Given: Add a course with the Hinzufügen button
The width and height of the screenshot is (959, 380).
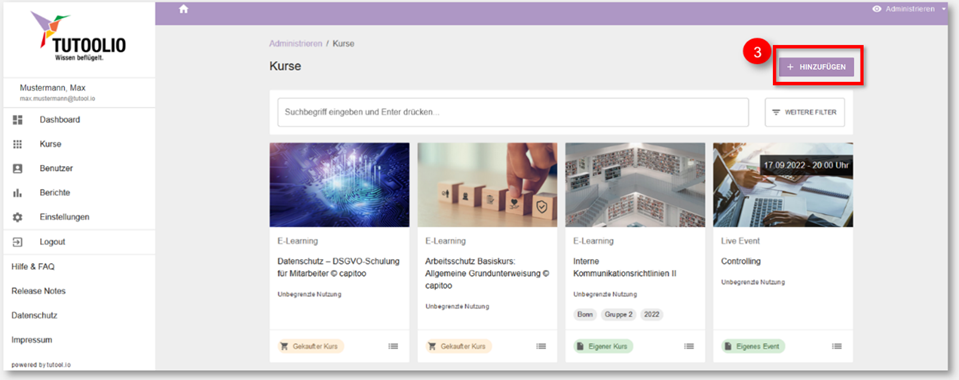Looking at the screenshot, I should click(816, 67).
